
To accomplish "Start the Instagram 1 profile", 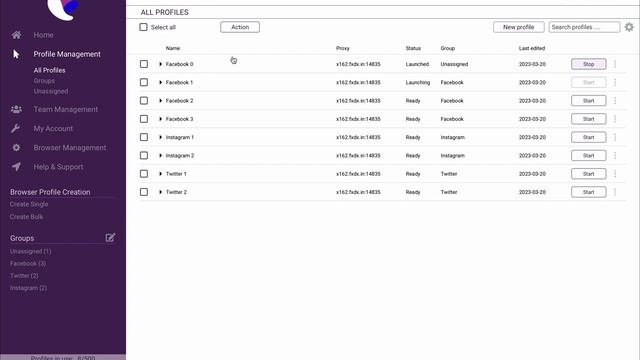I will coord(589,137).
